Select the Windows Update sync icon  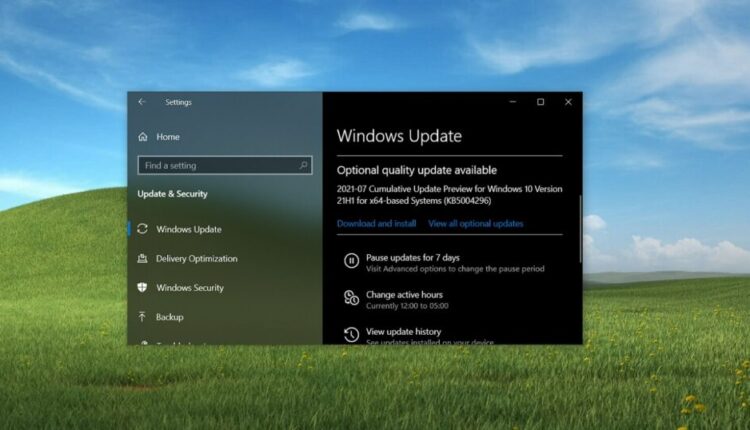click(142, 229)
